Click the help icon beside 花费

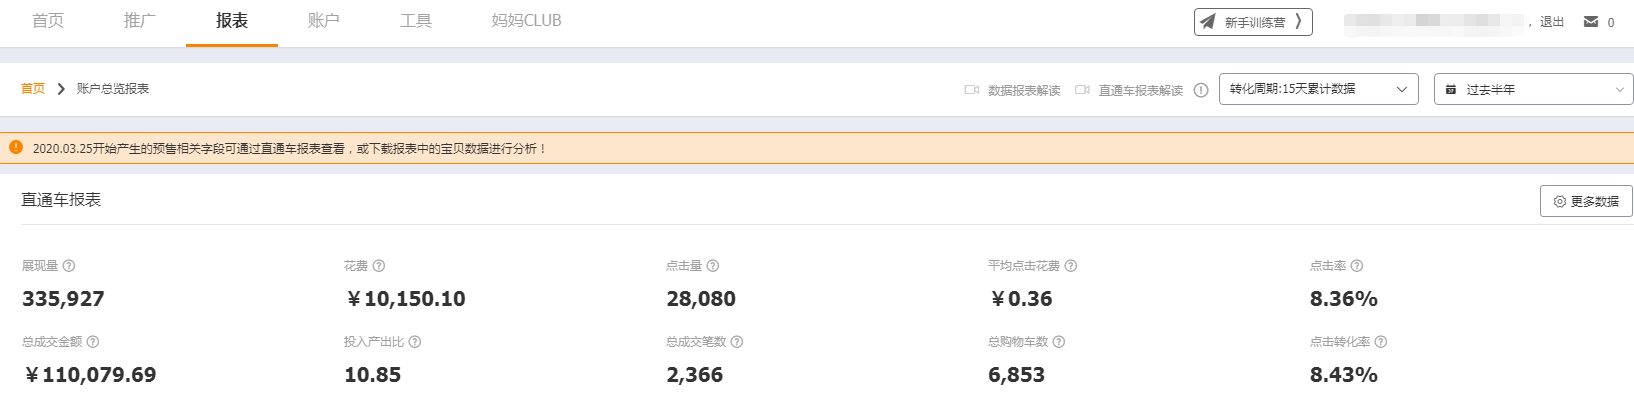(x=379, y=266)
